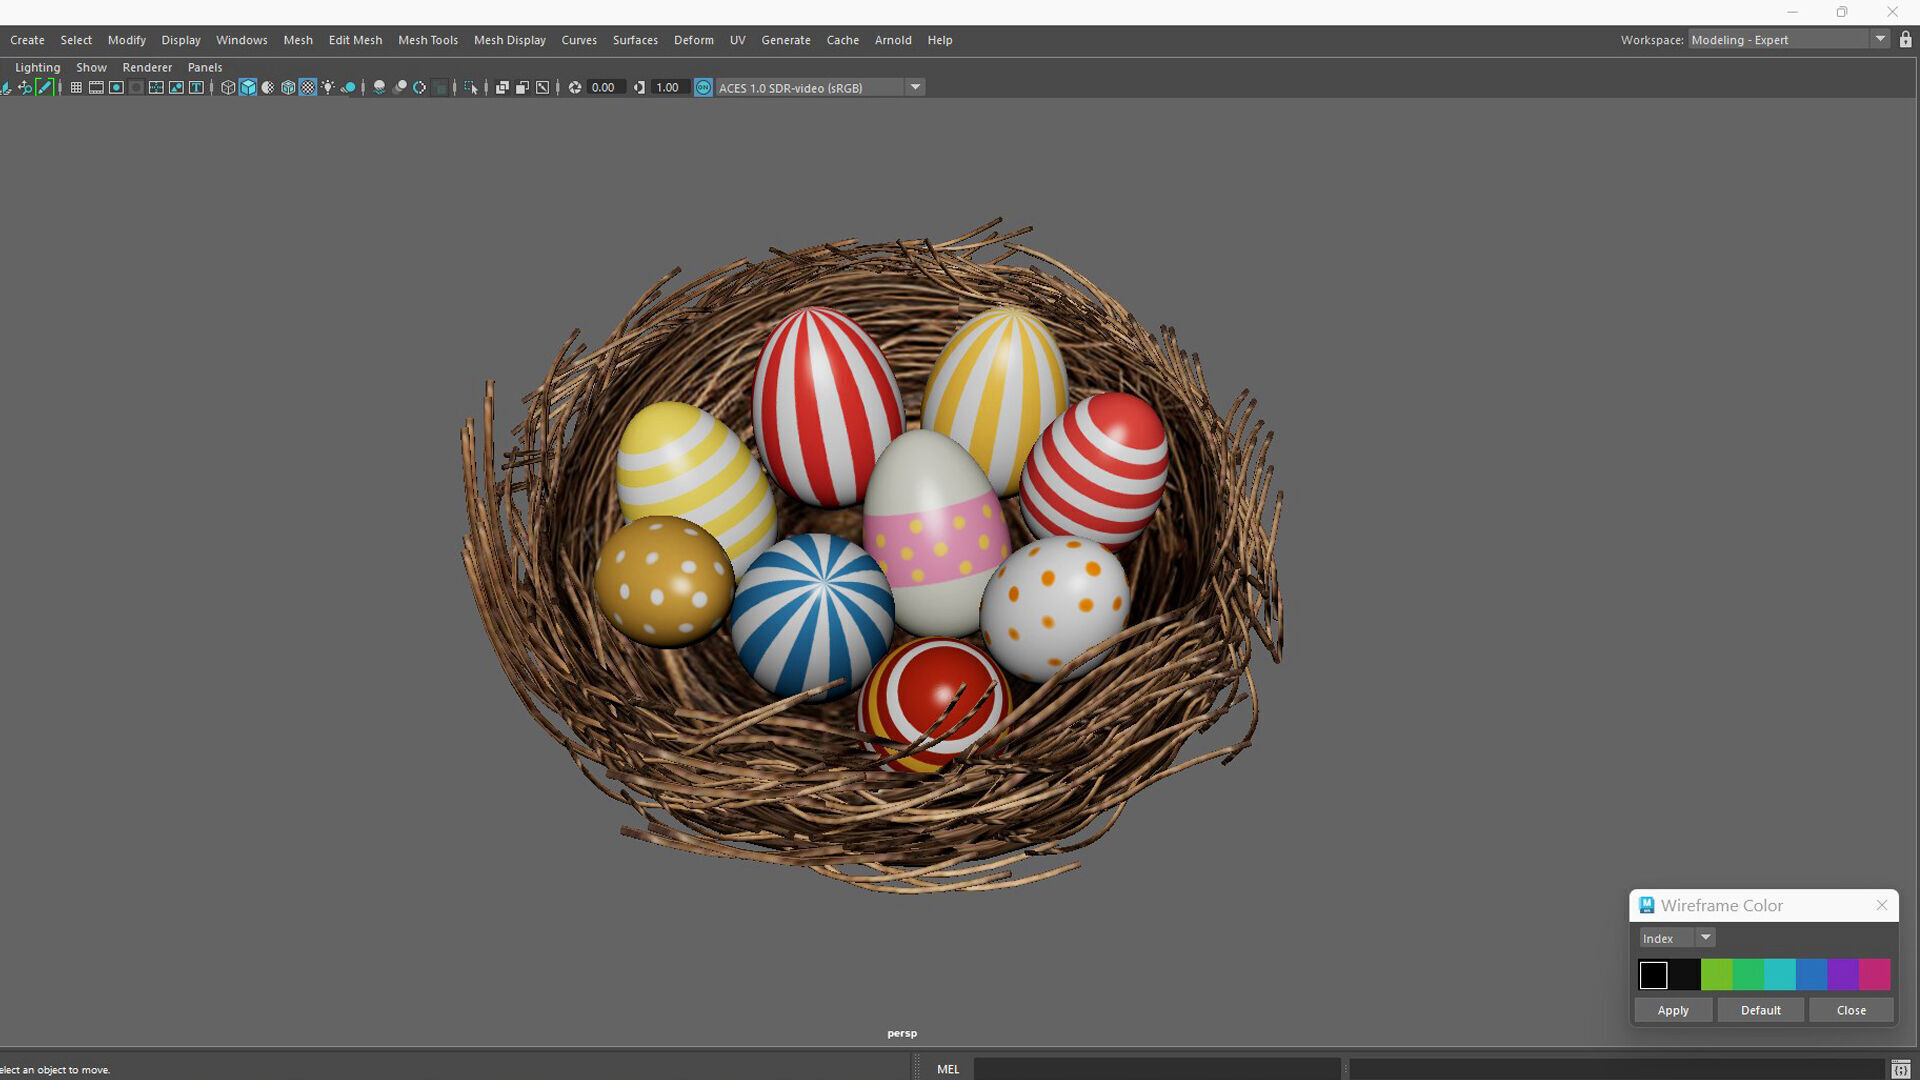1920x1080 pixels.
Task: Select the lime green wireframe color swatch
Action: click(x=1717, y=975)
